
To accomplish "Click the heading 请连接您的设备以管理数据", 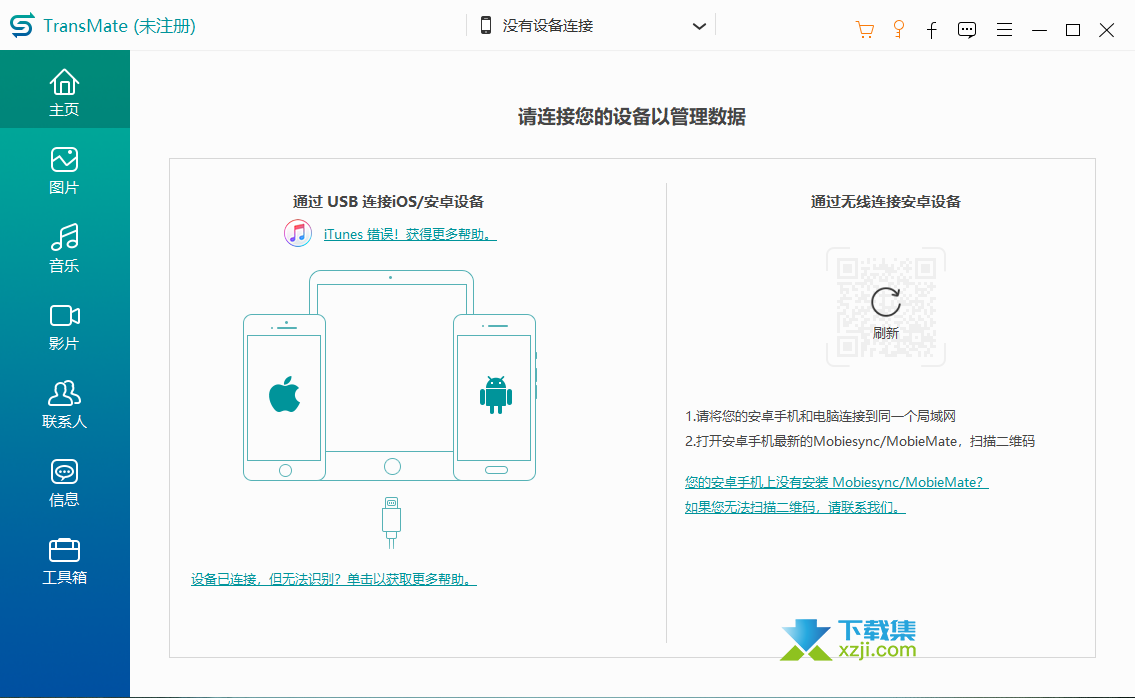I will click(x=631, y=117).
